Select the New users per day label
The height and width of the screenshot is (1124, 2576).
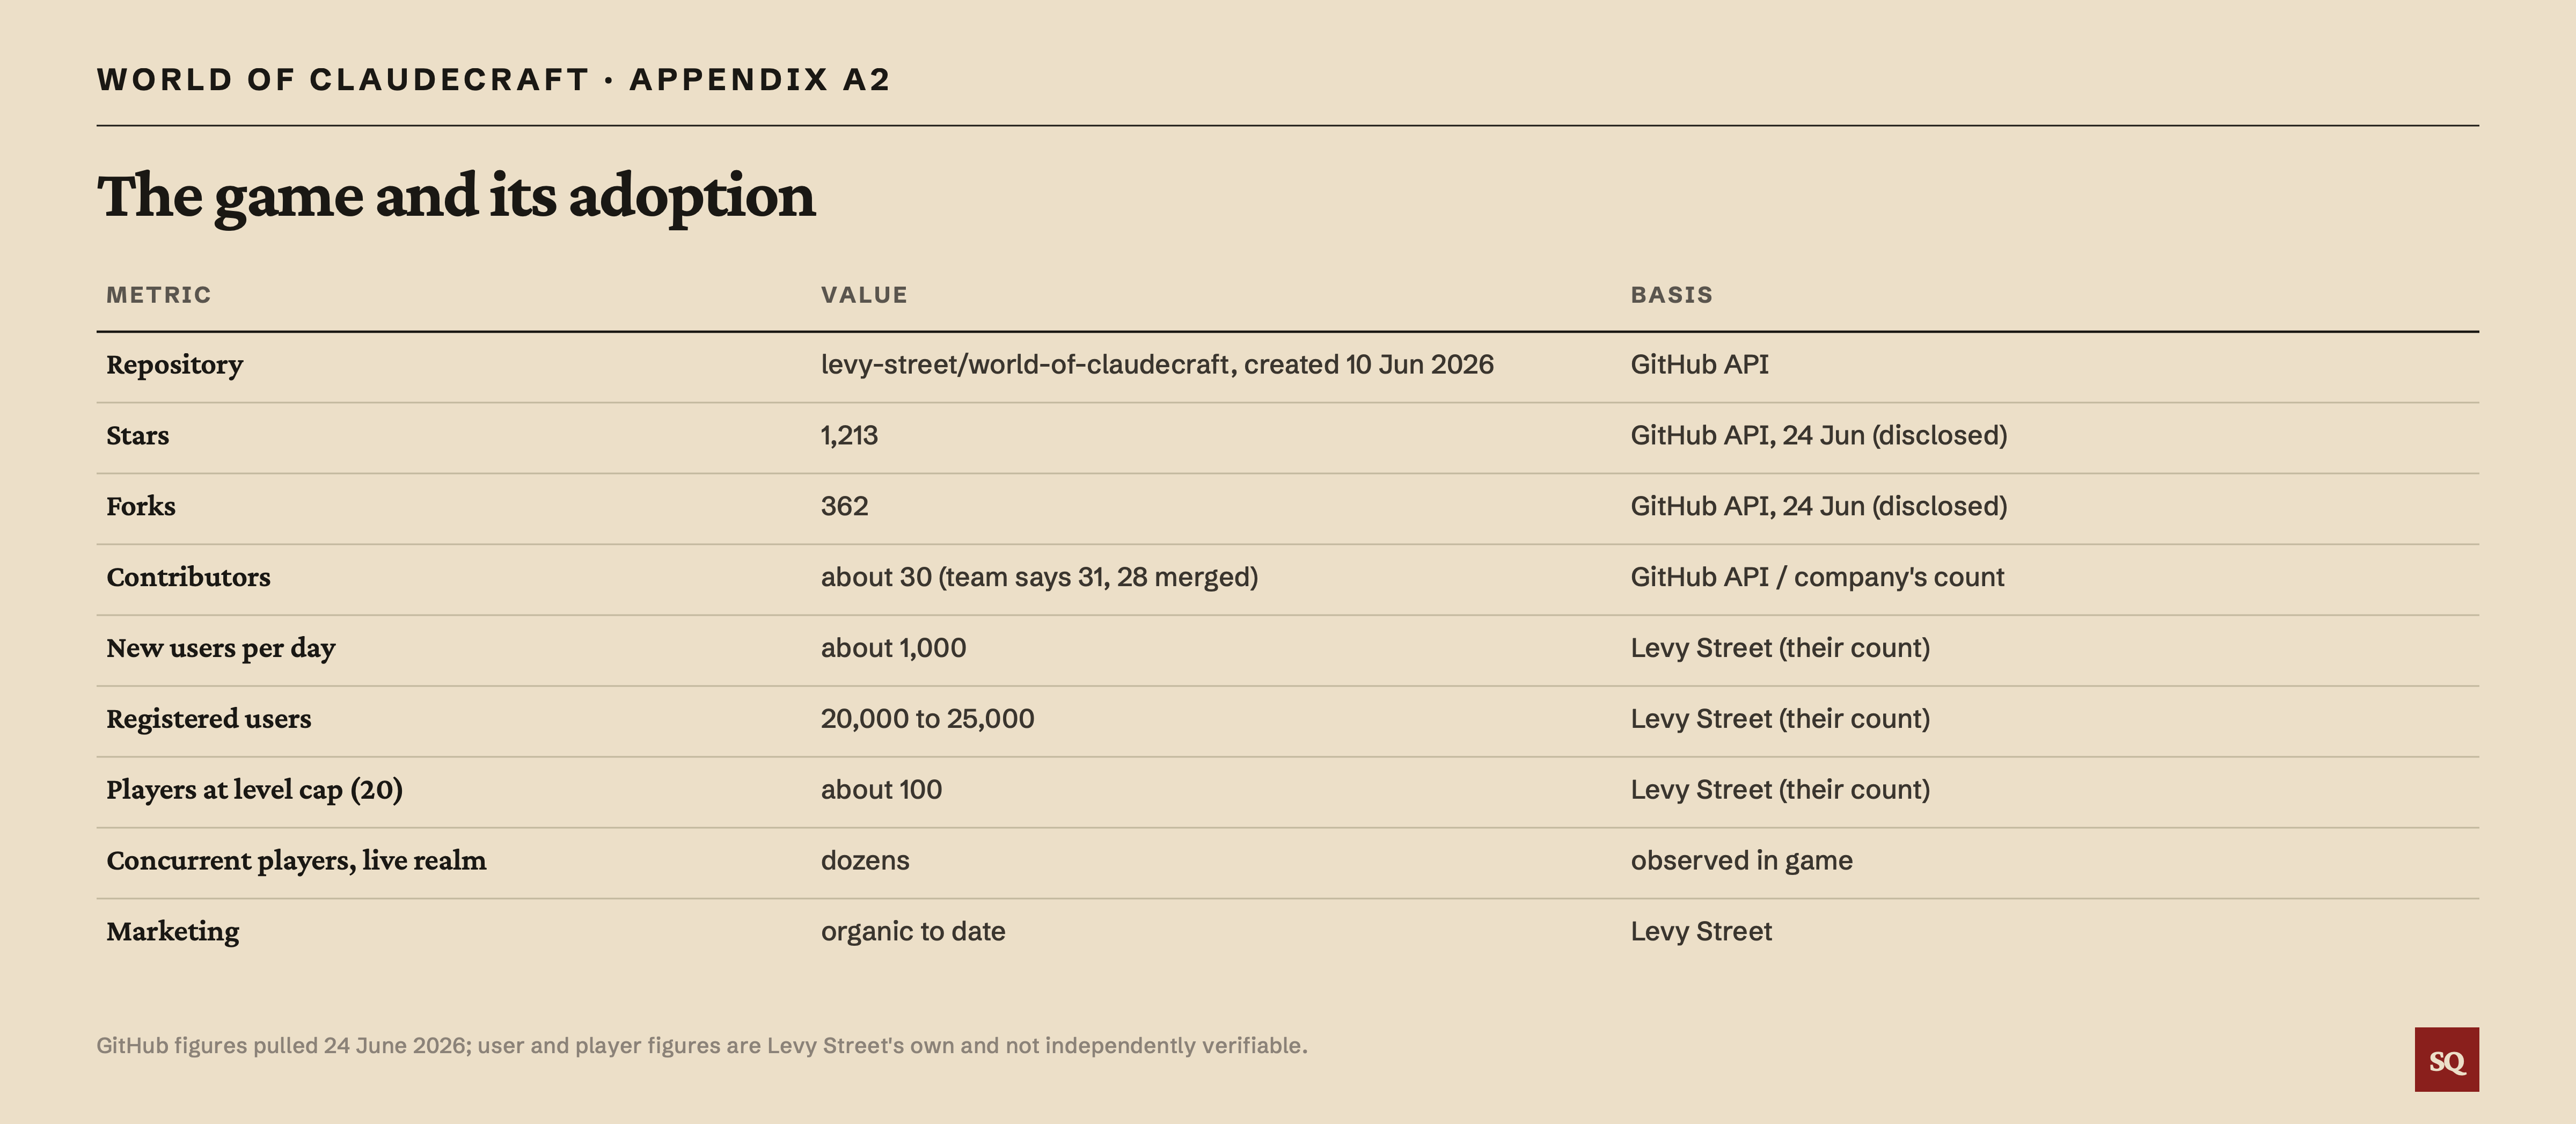pos(221,649)
